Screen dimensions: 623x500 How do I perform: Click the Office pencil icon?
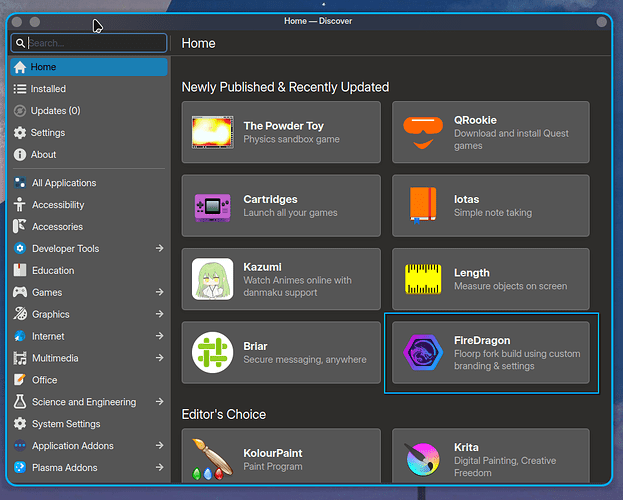point(20,380)
